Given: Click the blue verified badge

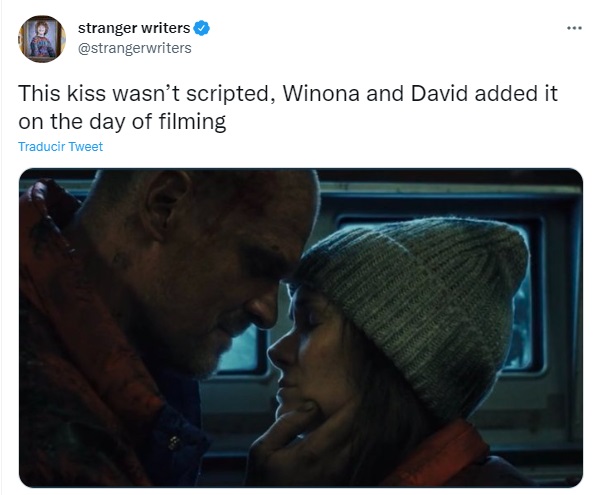Looking at the screenshot, I should (x=201, y=28).
